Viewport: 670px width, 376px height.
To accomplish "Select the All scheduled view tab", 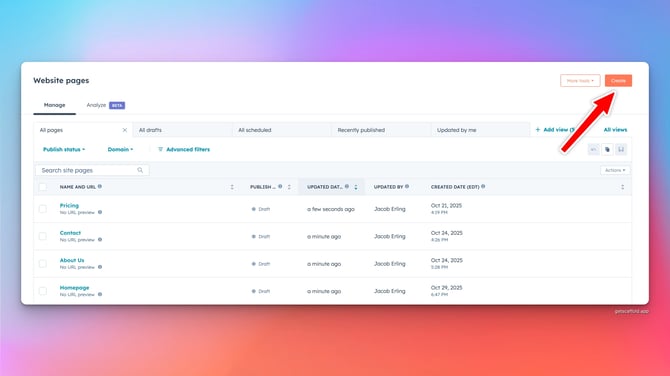I will coord(282,130).
